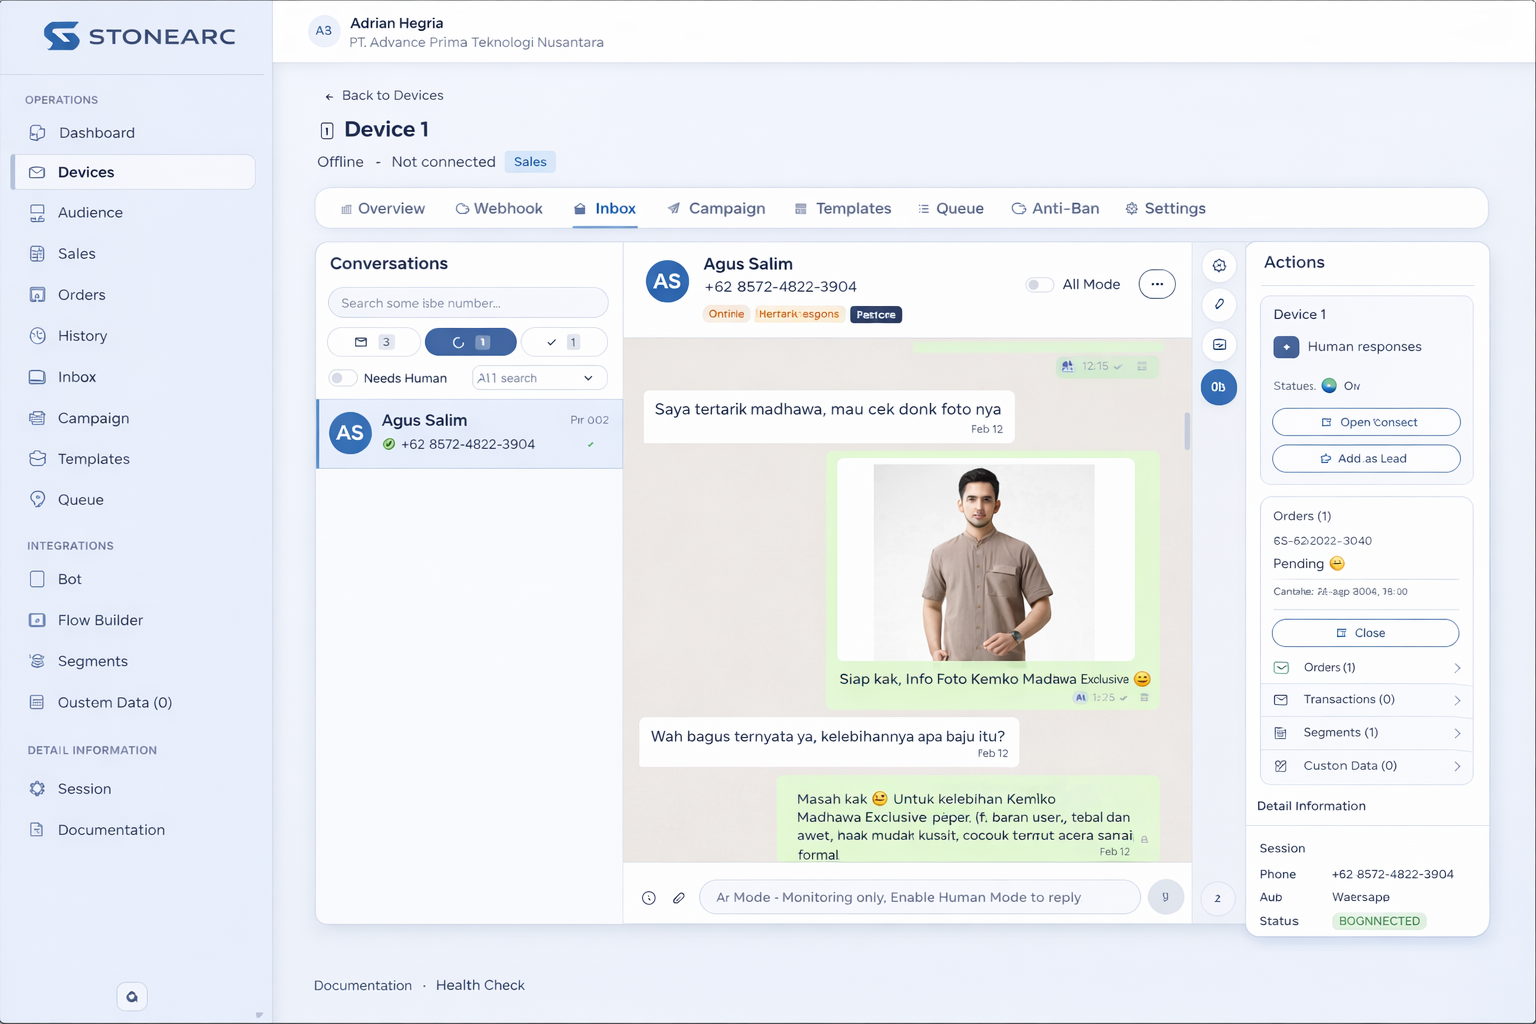Select the checkmark resolved filter
The height and width of the screenshot is (1024, 1536).
point(563,342)
